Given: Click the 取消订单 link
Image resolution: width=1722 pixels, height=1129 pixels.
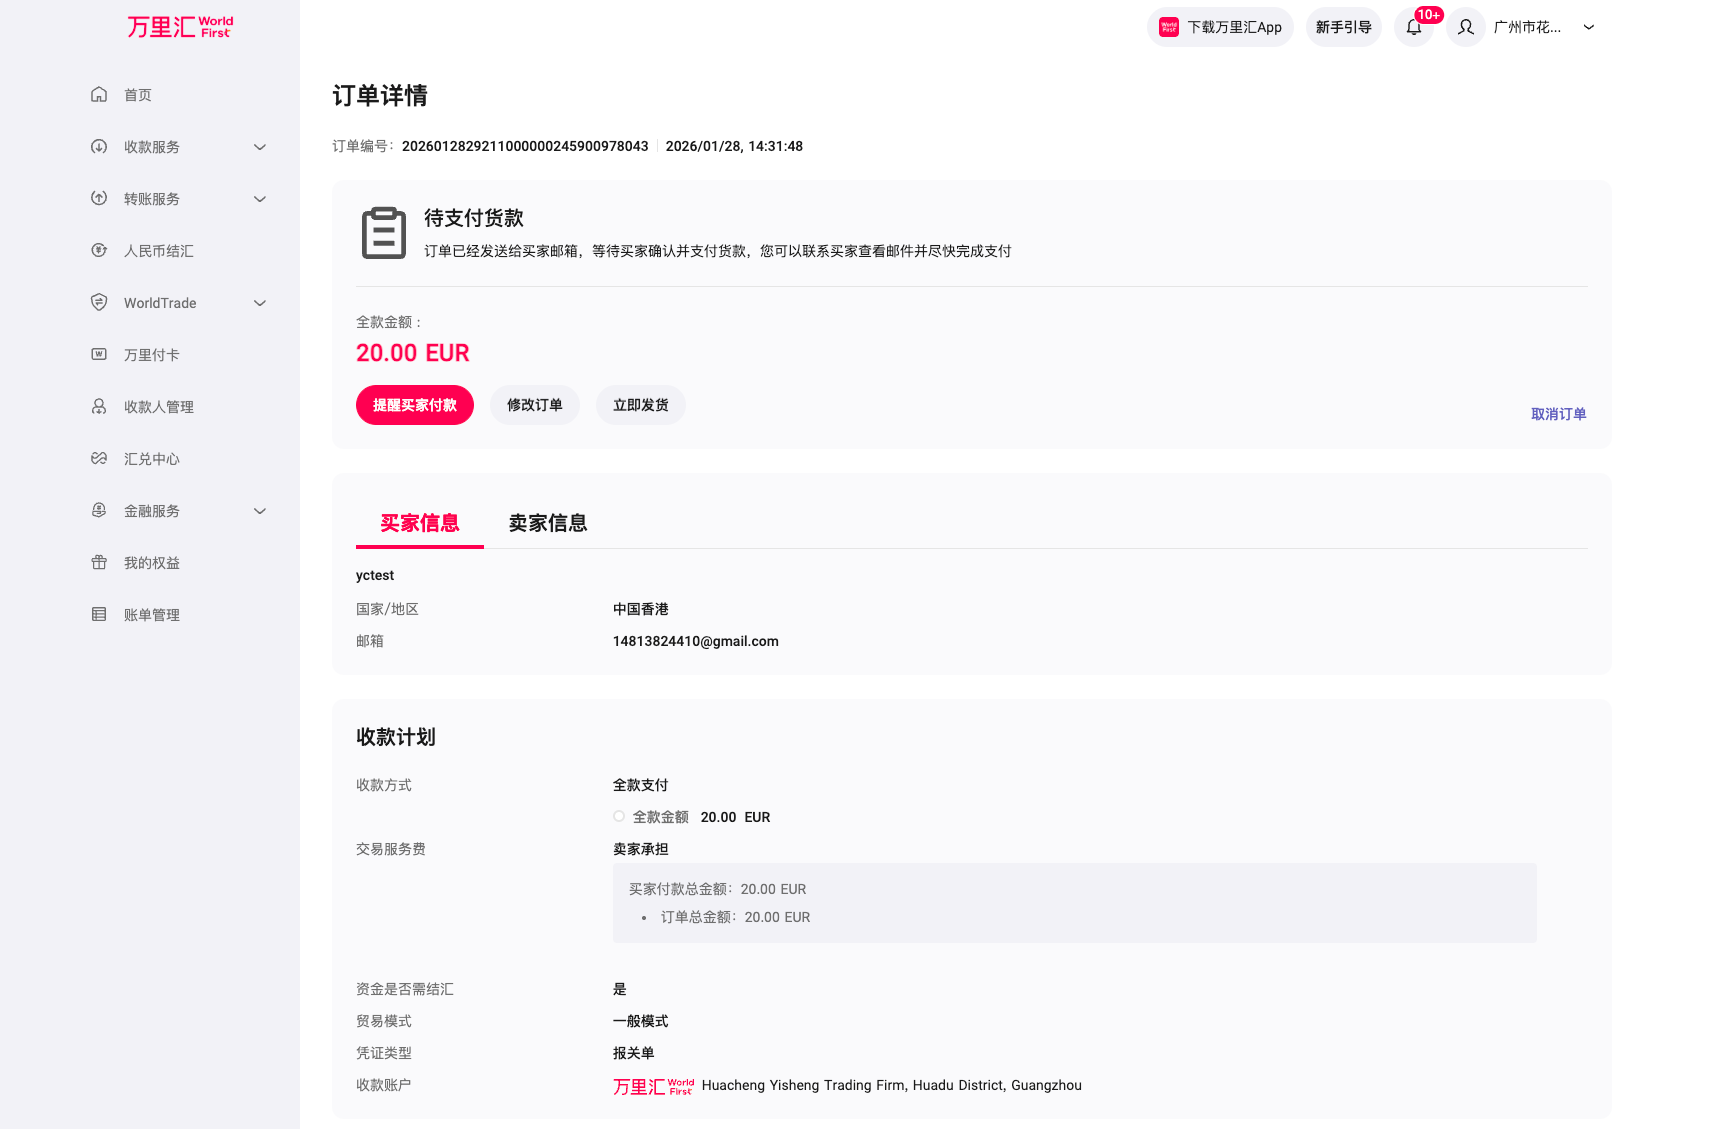Looking at the screenshot, I should (1558, 414).
